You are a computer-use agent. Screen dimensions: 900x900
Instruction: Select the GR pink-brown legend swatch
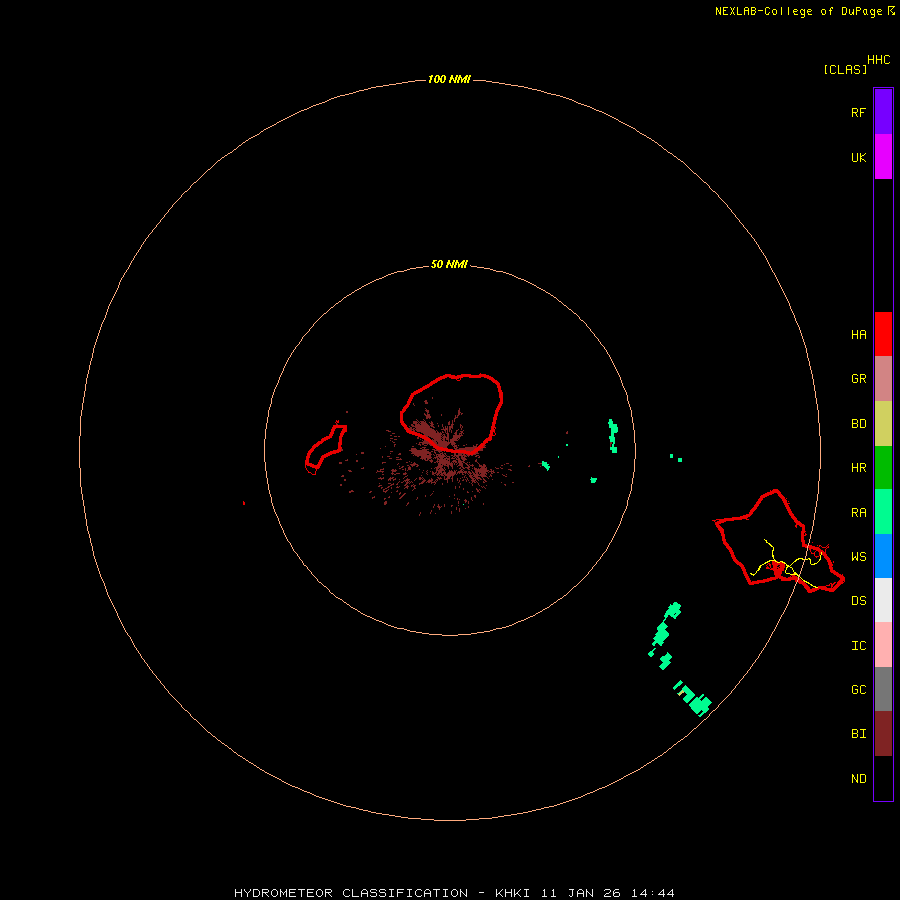[x=883, y=379]
